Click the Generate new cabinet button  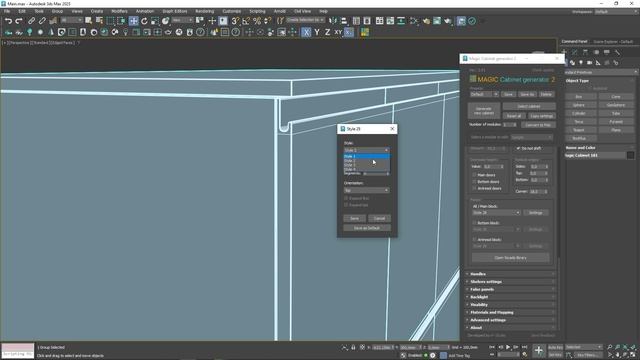pos(484,111)
